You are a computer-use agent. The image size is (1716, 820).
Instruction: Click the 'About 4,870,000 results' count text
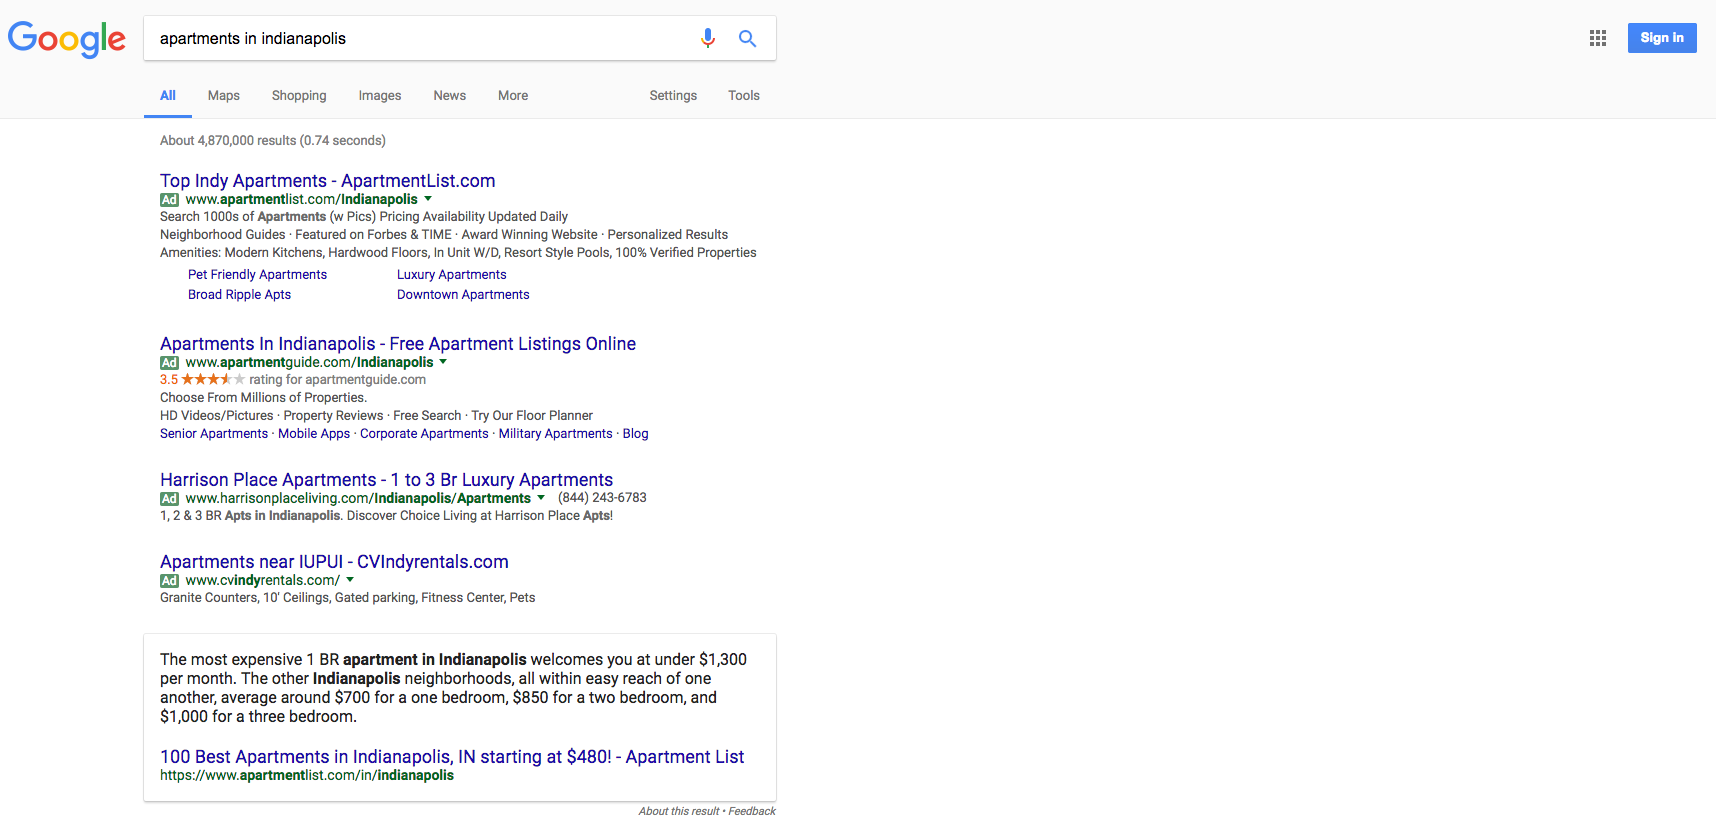pos(273,141)
